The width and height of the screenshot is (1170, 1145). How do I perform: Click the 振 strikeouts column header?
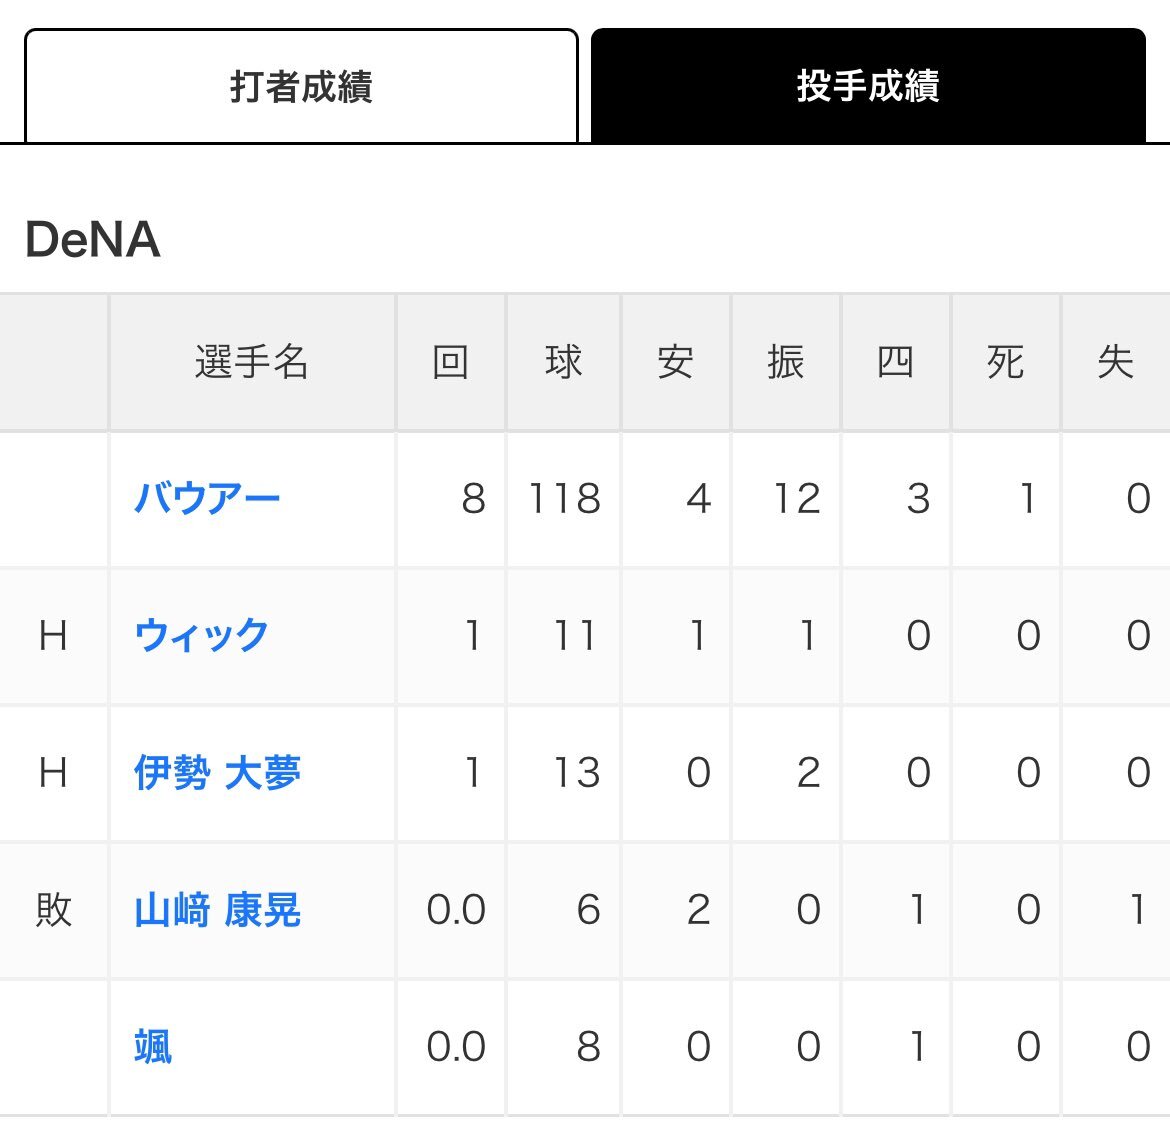click(x=786, y=362)
